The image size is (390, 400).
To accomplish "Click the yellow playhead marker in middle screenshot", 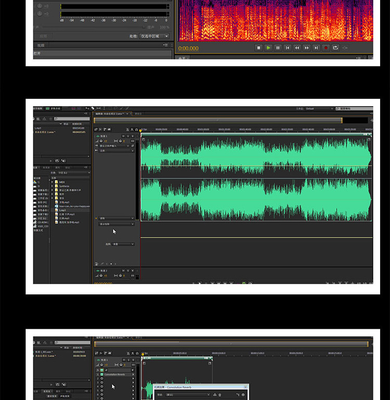I will point(141,130).
